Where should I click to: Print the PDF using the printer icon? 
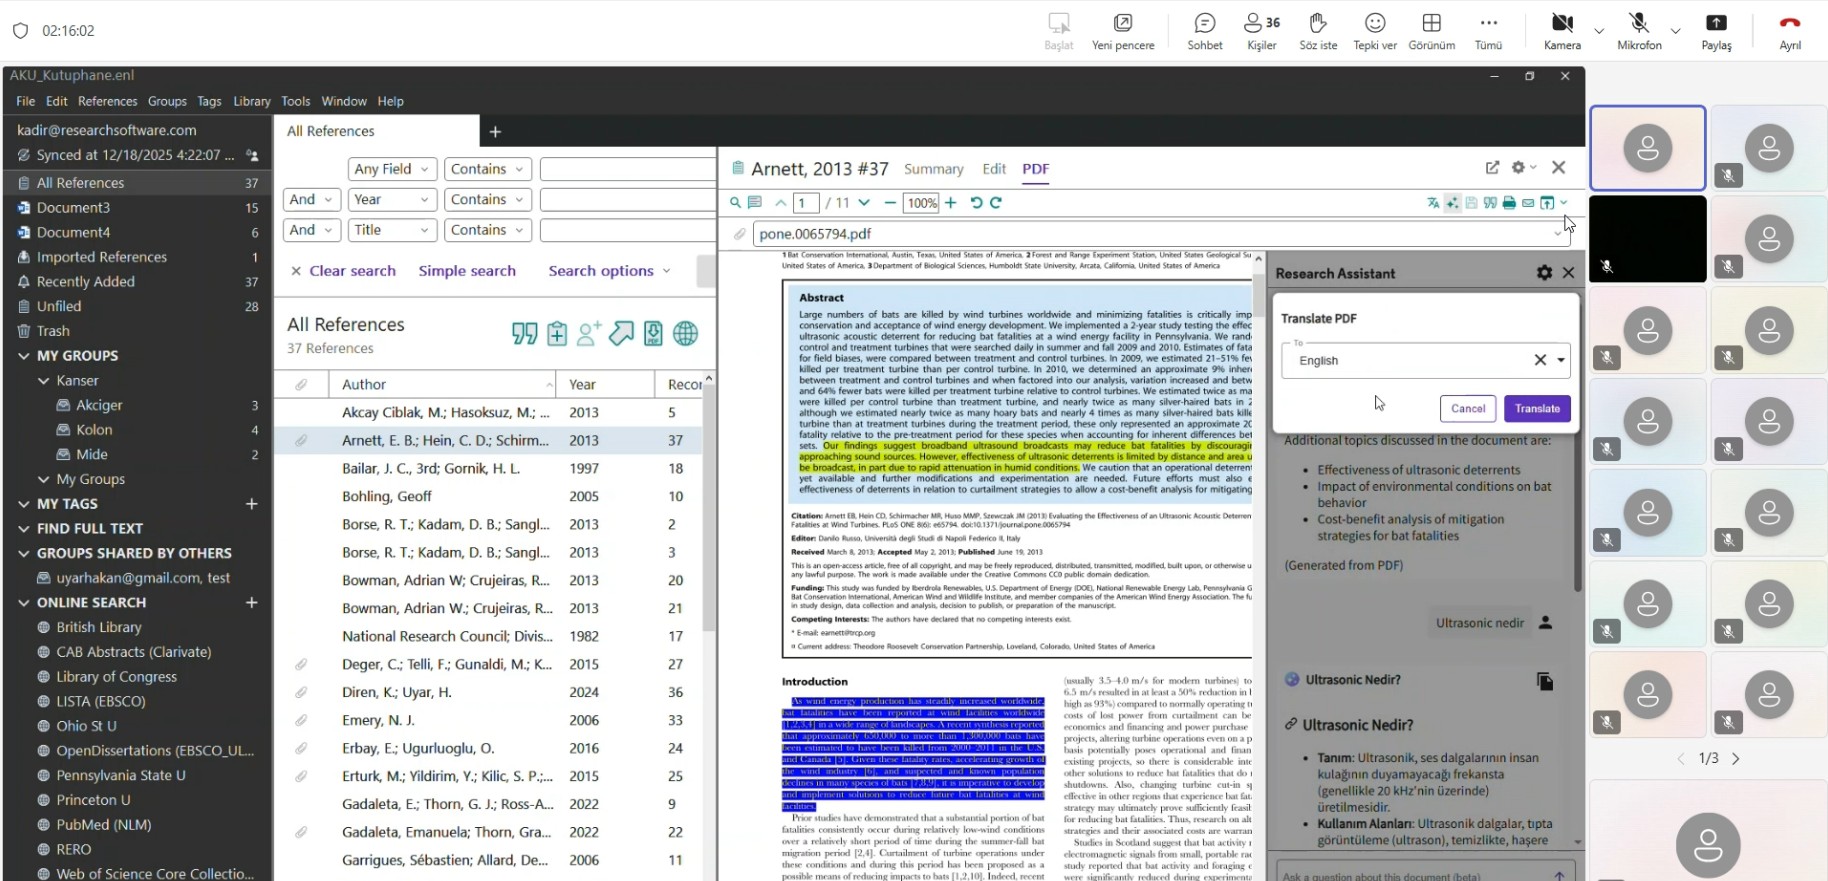point(1509,203)
